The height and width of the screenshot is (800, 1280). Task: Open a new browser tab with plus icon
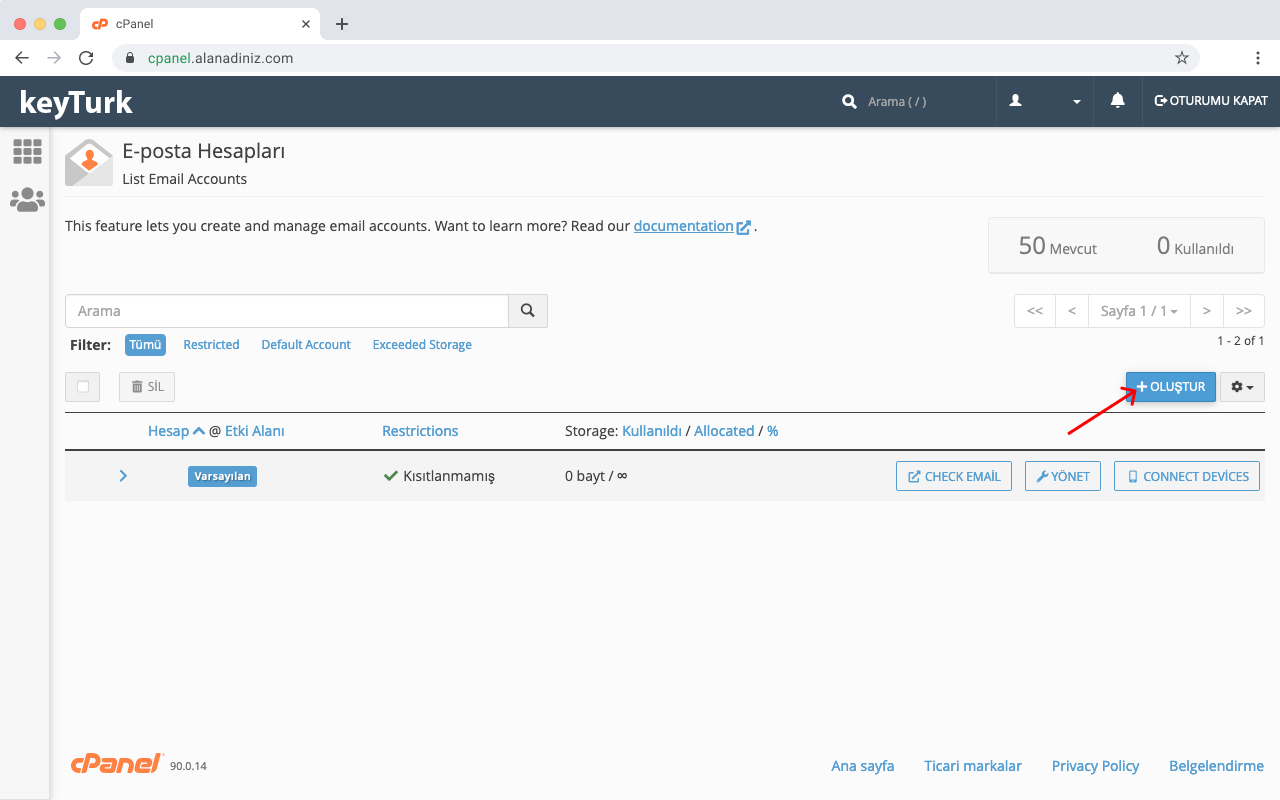342,24
